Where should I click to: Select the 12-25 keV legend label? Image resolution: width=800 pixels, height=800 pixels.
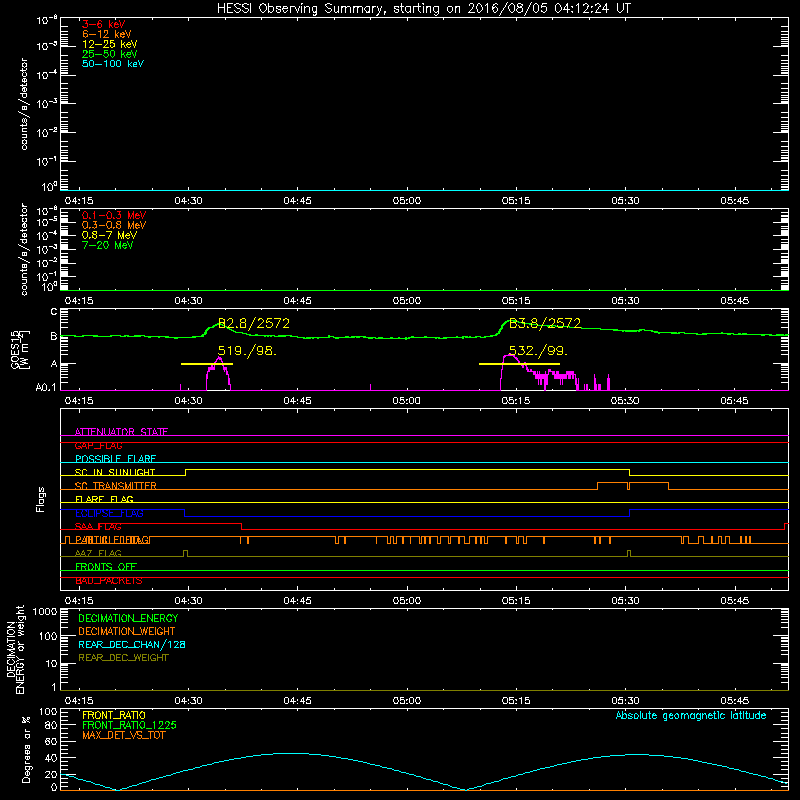click(110, 44)
